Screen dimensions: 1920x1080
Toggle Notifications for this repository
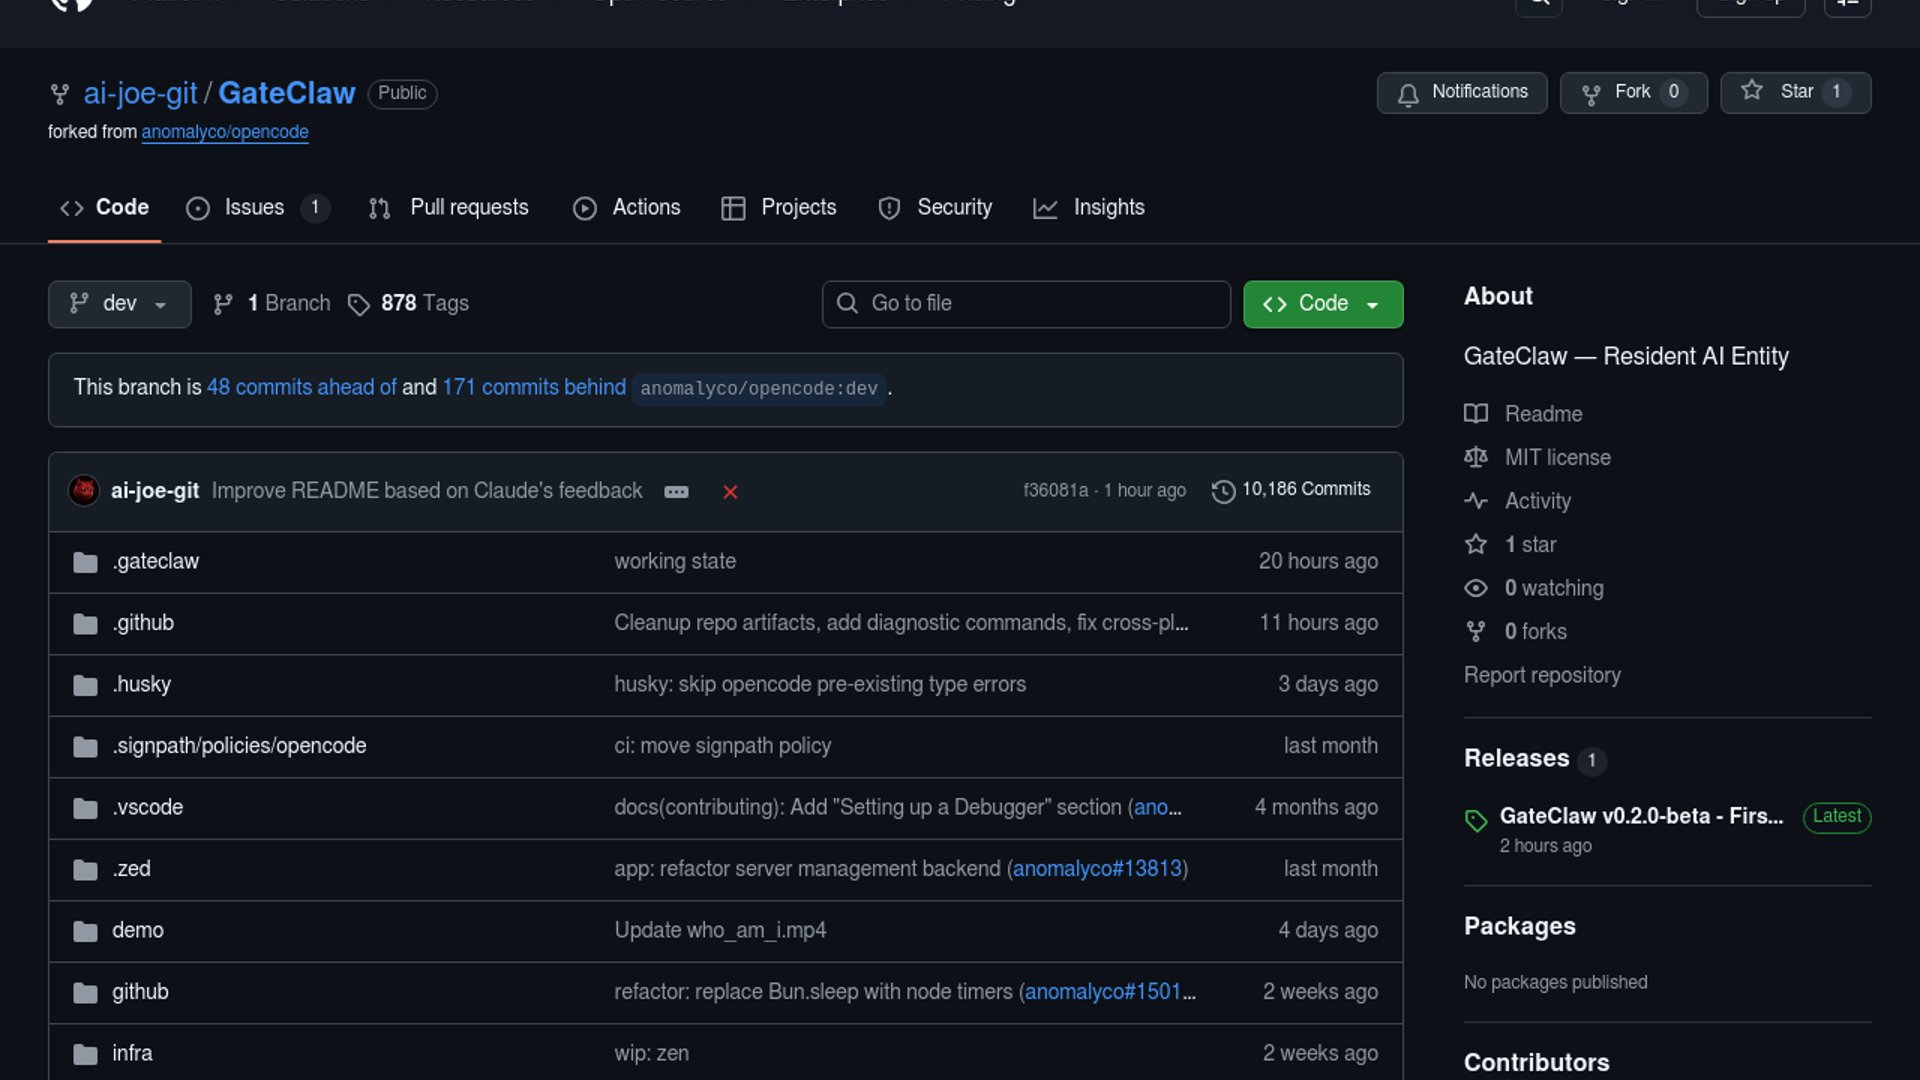click(1461, 92)
